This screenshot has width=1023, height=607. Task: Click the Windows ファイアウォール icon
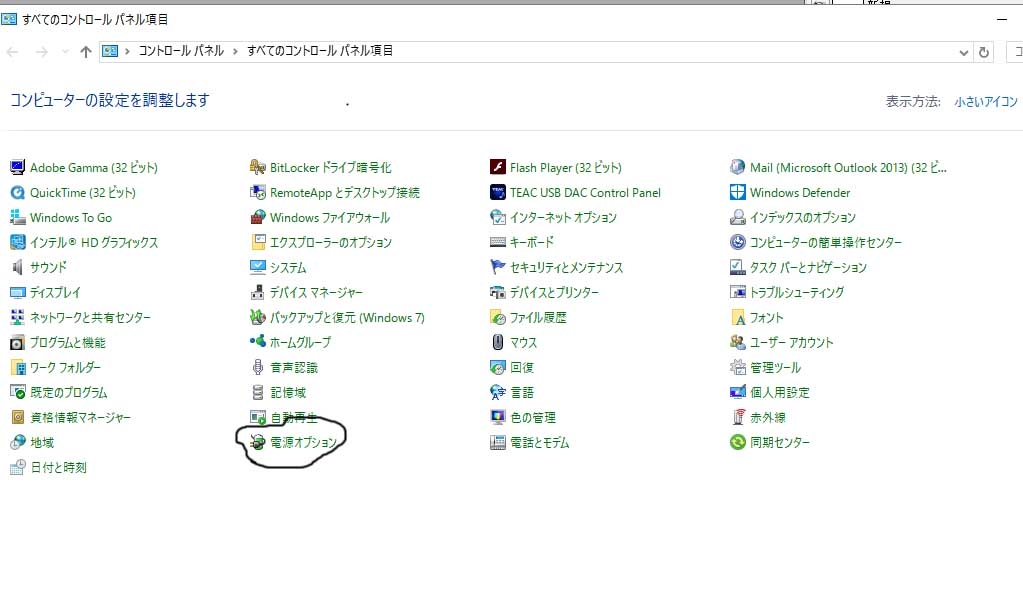coord(258,217)
